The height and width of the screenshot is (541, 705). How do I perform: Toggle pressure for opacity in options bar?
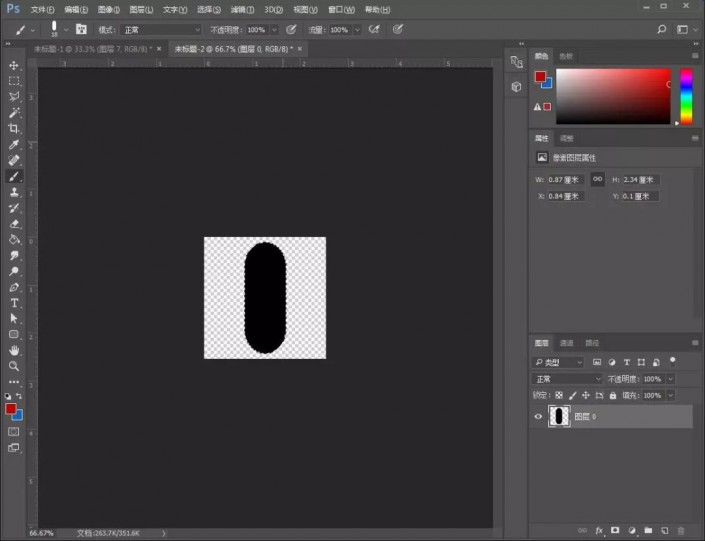pos(291,30)
